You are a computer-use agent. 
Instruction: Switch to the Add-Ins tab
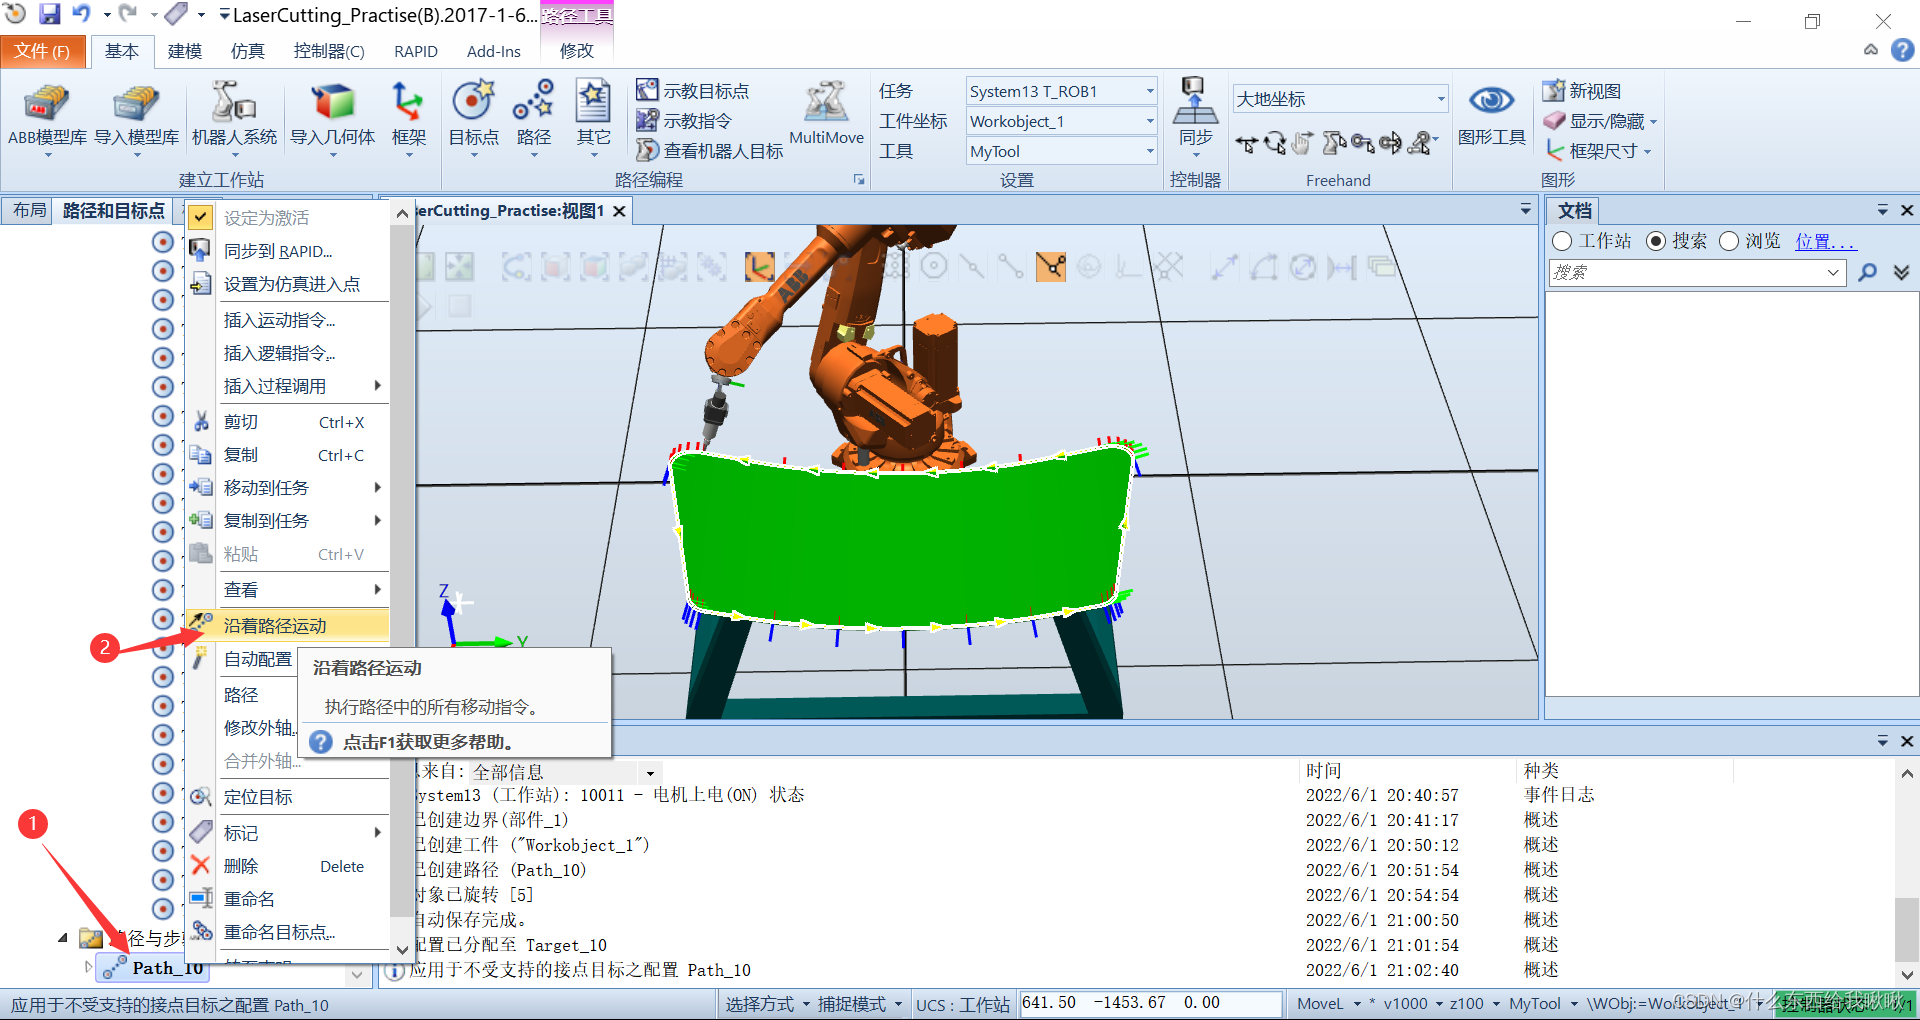click(x=493, y=51)
